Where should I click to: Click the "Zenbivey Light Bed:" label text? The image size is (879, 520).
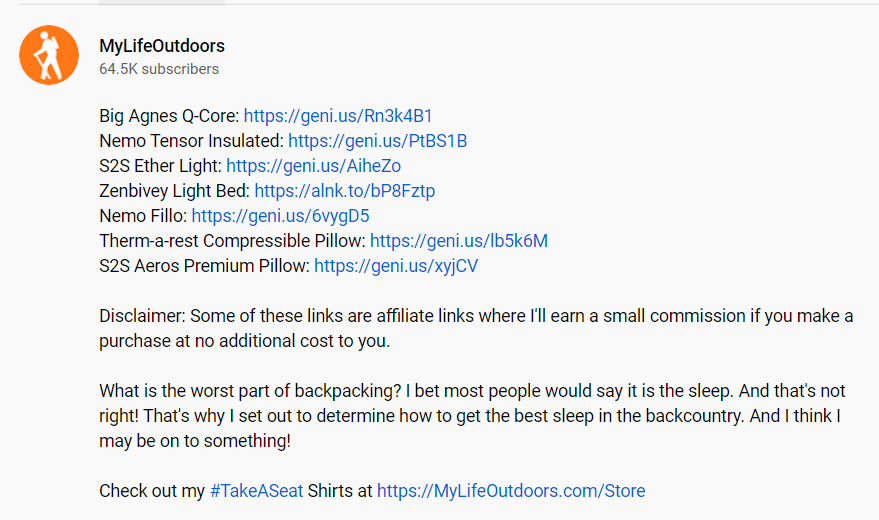click(x=174, y=191)
